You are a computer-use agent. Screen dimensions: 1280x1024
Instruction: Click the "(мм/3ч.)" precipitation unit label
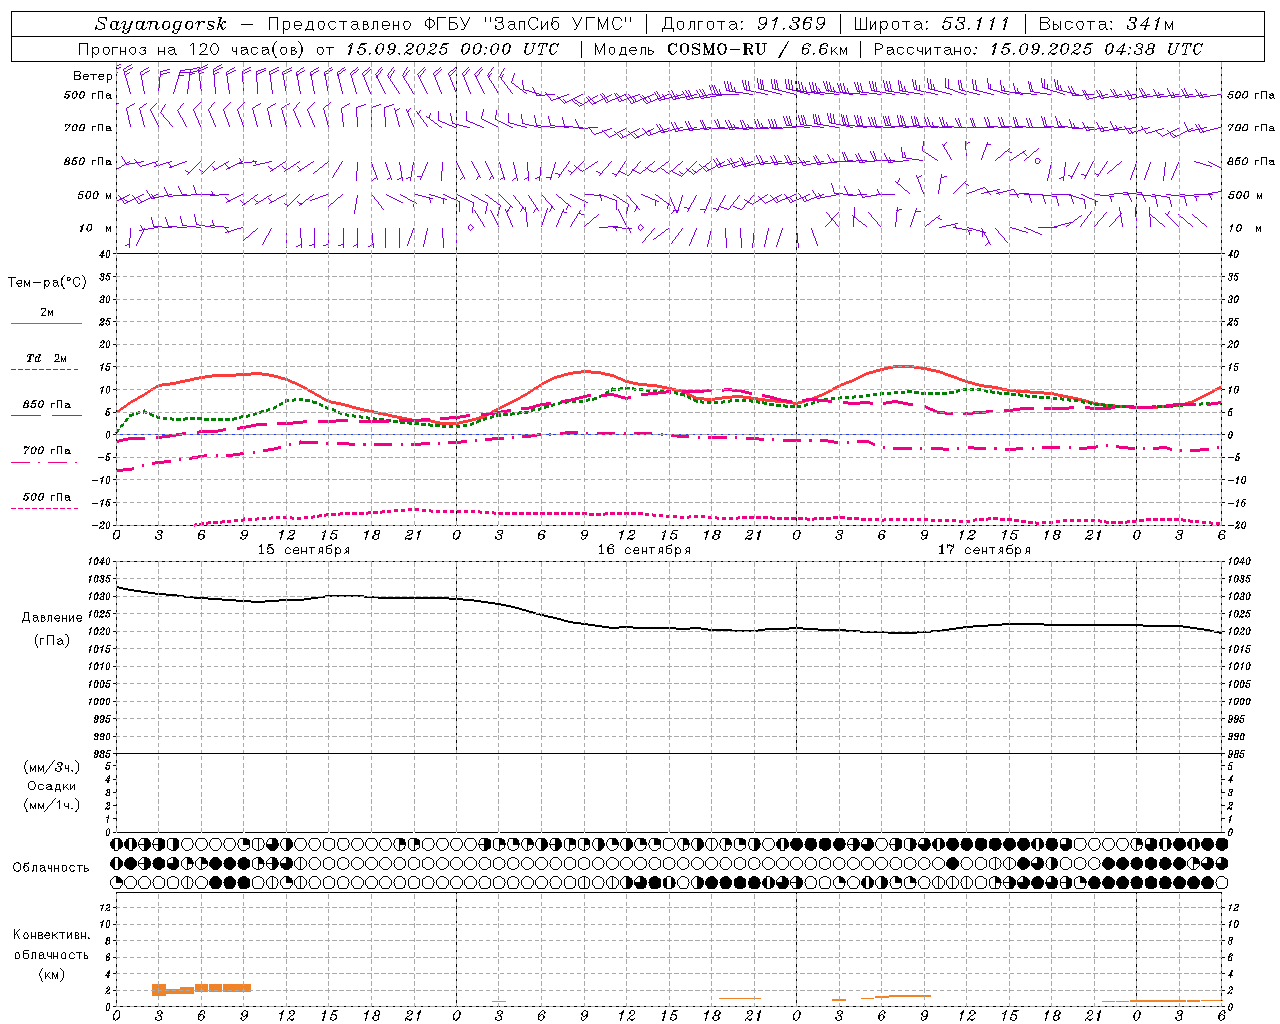coord(51,767)
